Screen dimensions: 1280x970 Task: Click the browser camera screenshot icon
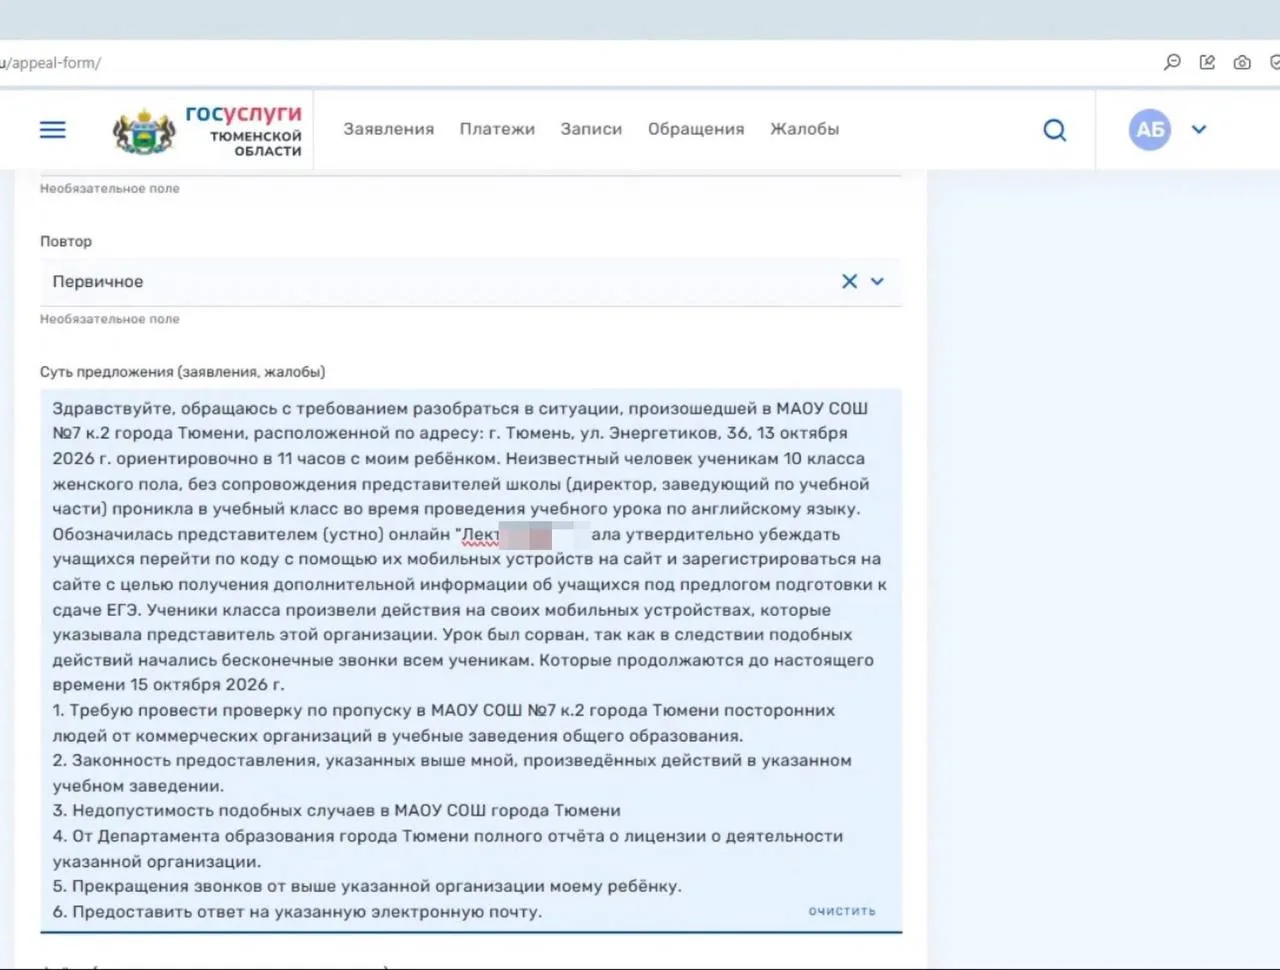point(1242,62)
